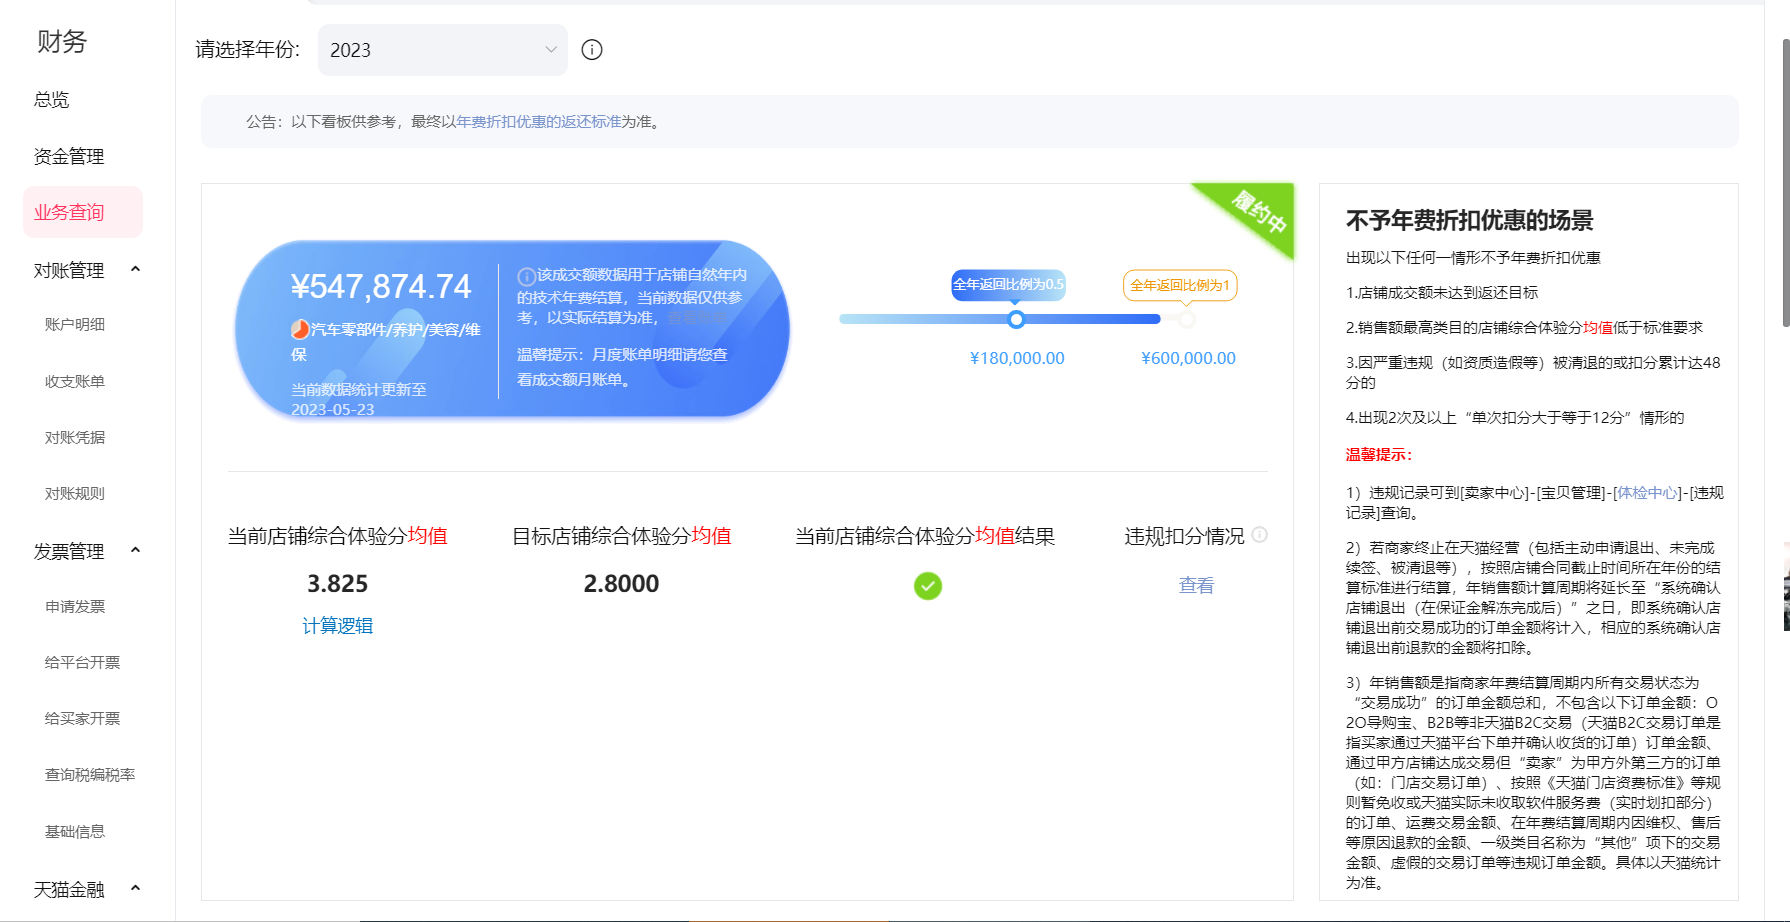The height and width of the screenshot is (922, 1790).
Task: Click the 3.825 score value
Action: tap(338, 584)
